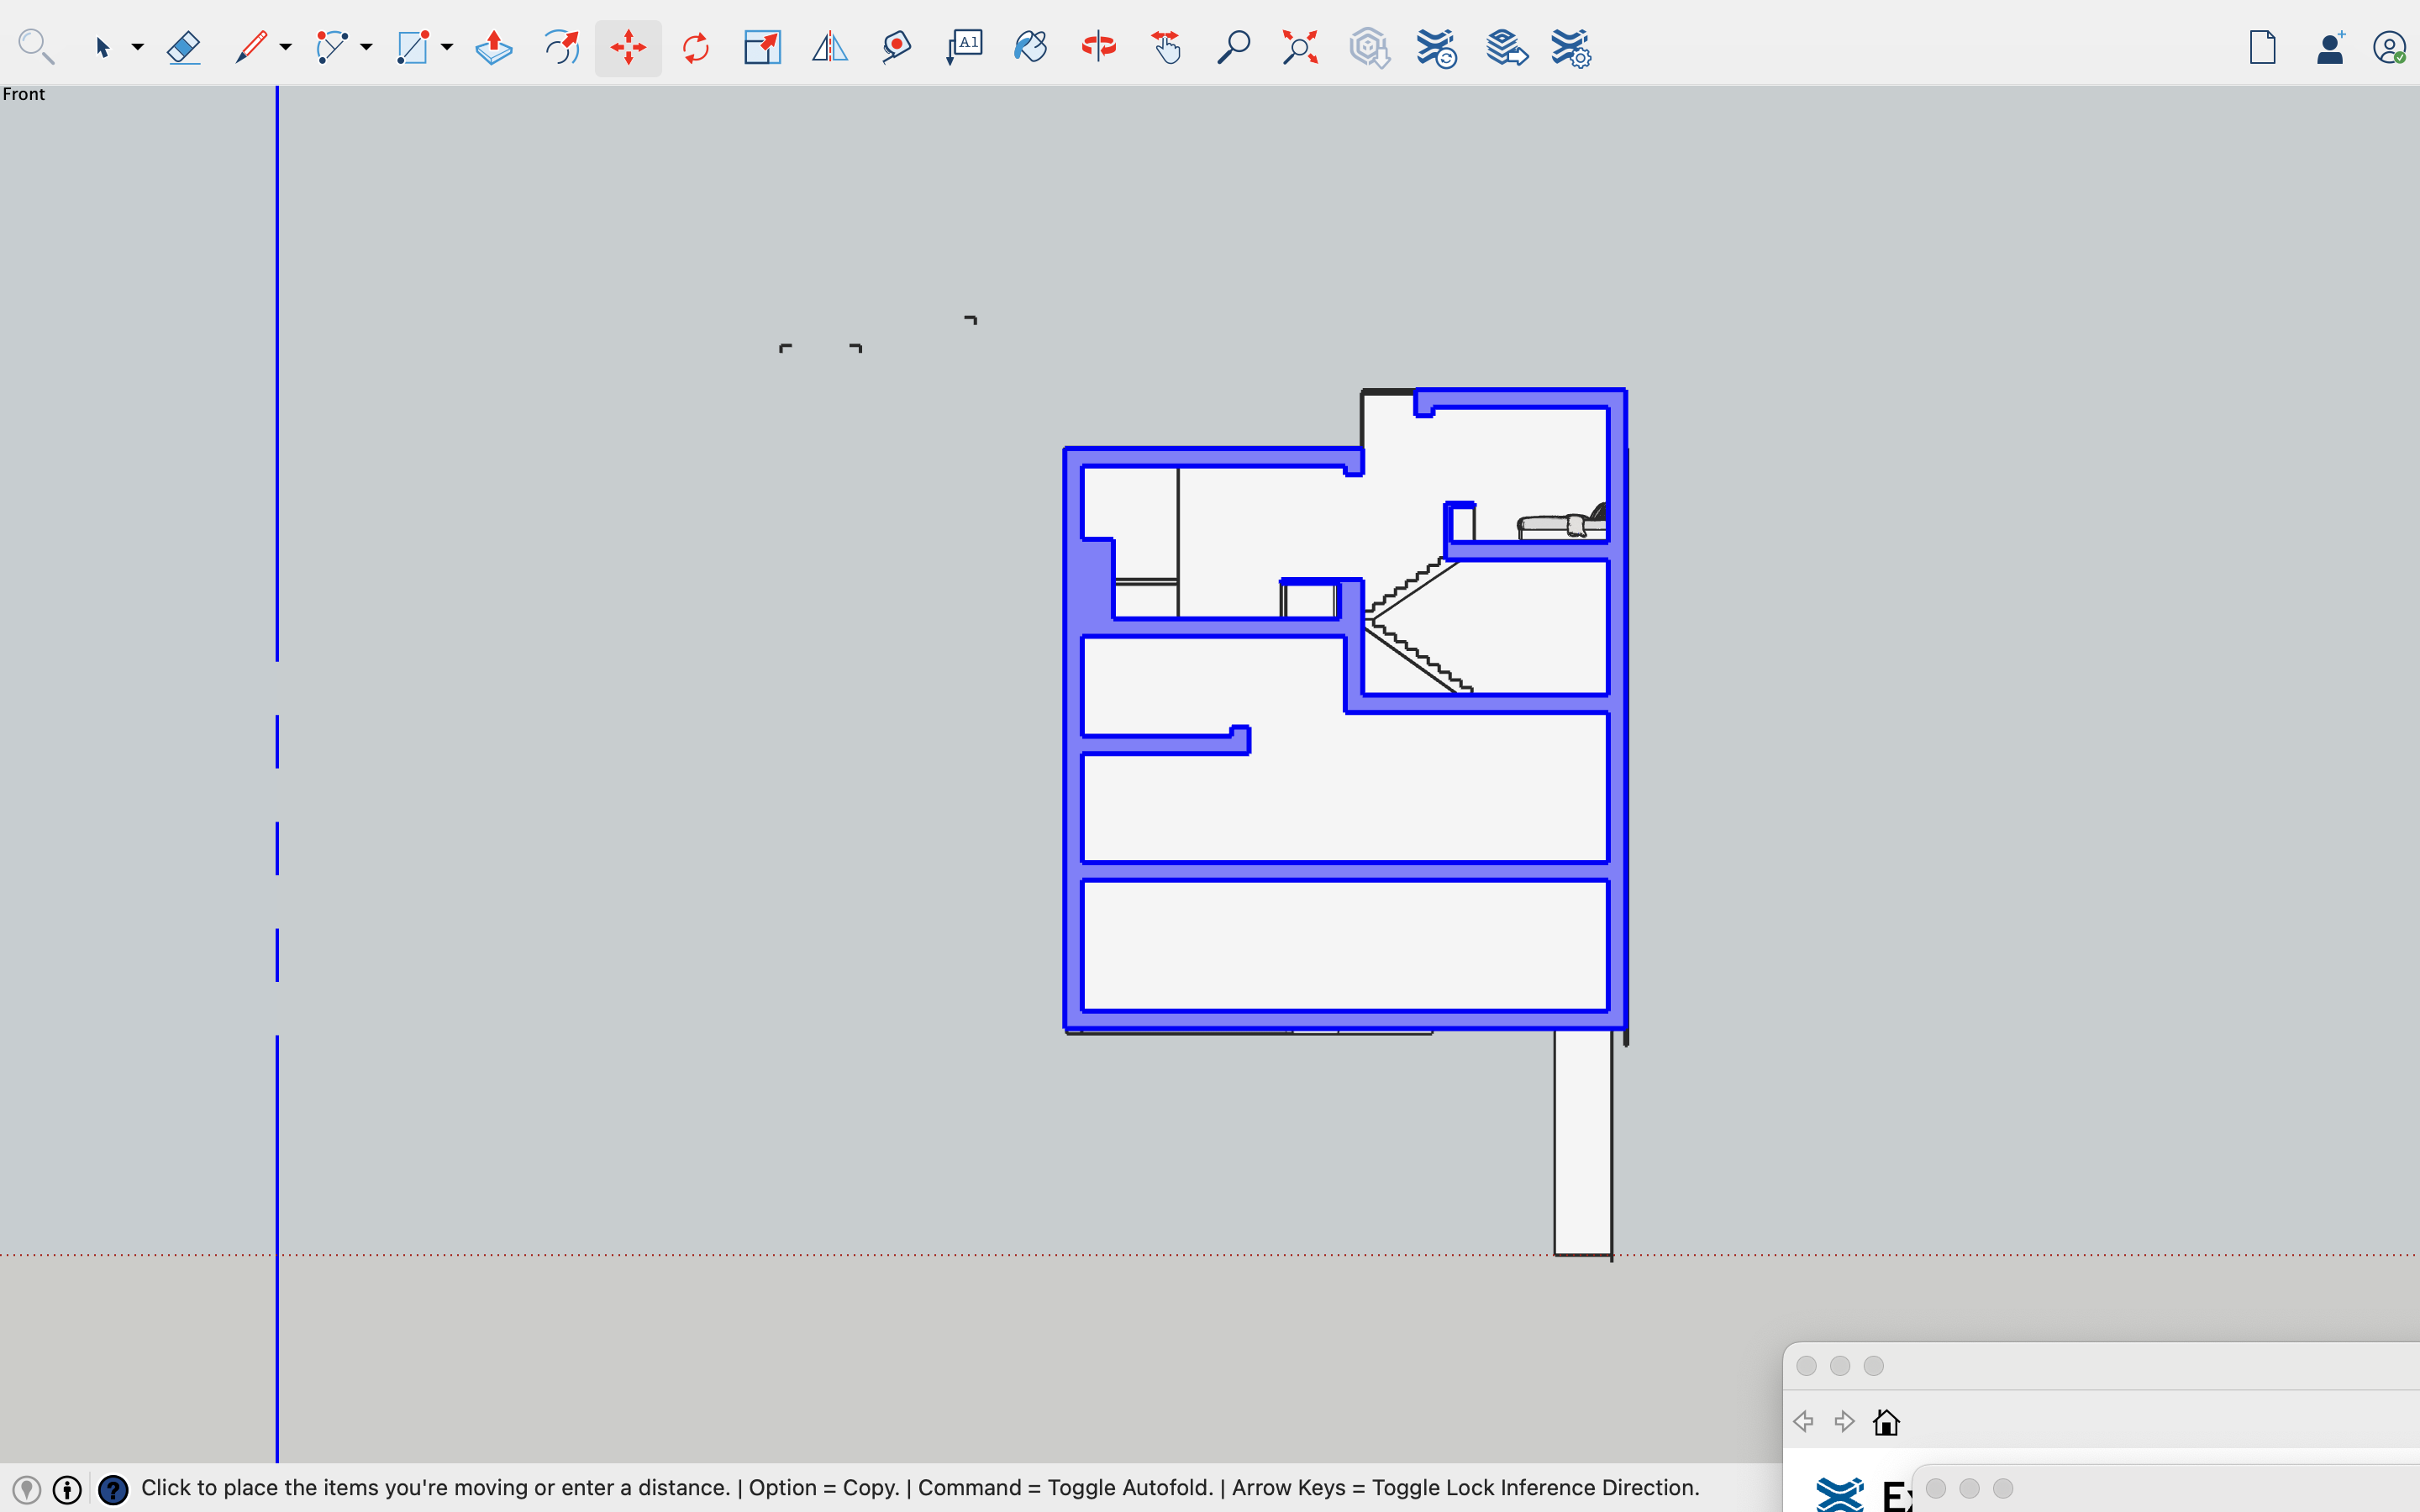Activate the Flip mirror tool
This screenshot has height=1512, width=2420.
point(829,47)
